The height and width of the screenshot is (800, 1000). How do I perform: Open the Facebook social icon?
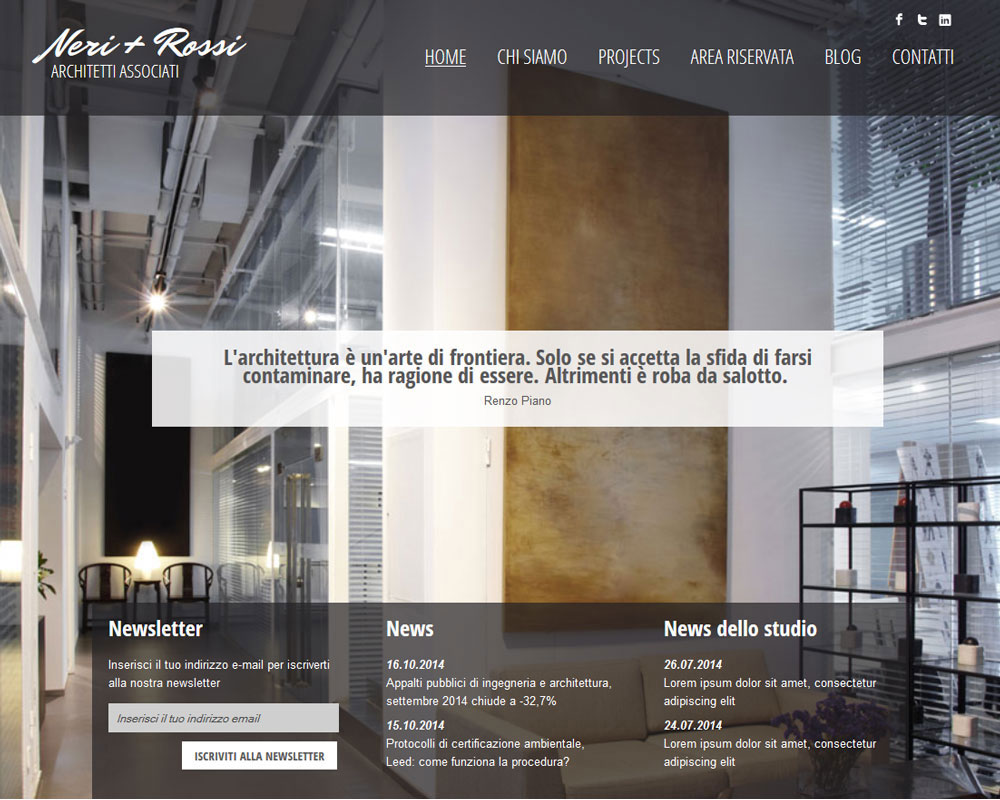(x=899, y=20)
